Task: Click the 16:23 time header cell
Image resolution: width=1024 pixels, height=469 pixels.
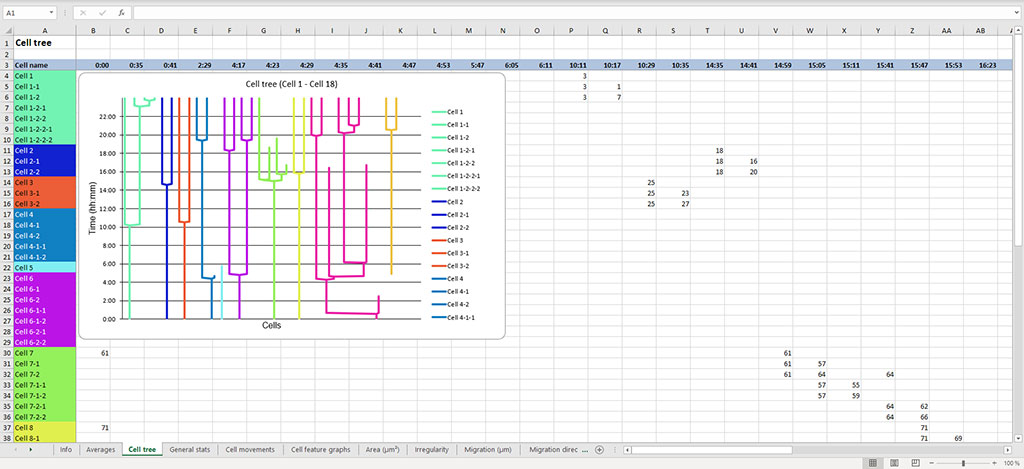Action: coord(980,65)
